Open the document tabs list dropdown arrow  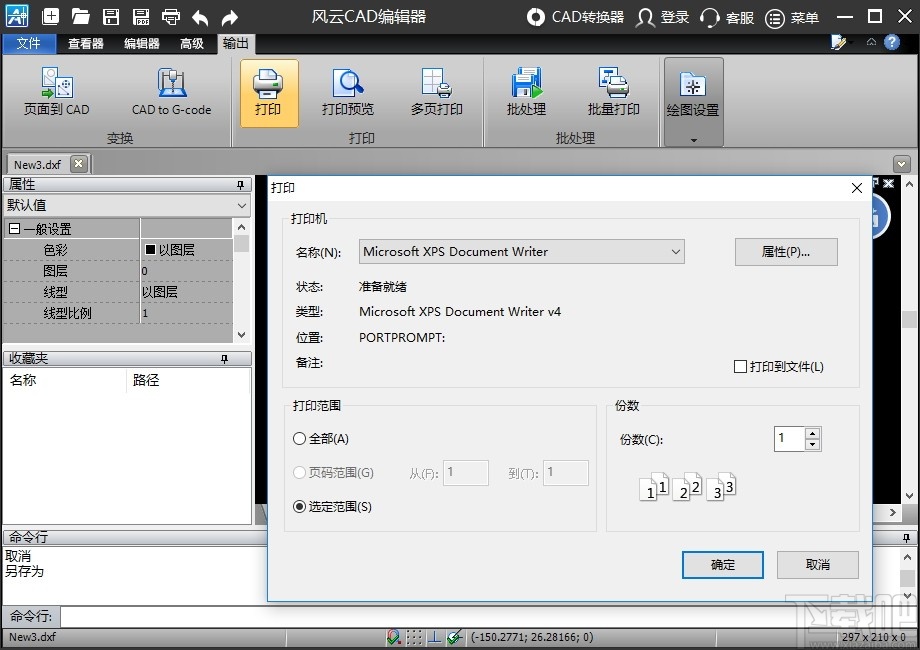coord(902,164)
